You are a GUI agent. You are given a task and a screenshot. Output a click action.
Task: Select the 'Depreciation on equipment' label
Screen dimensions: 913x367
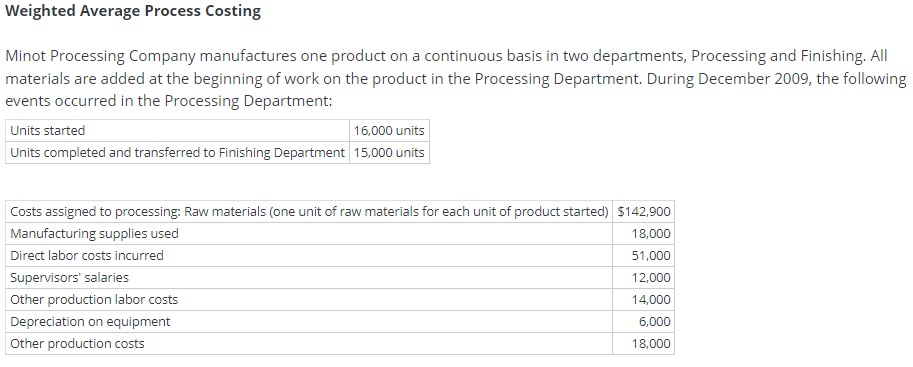tap(90, 322)
